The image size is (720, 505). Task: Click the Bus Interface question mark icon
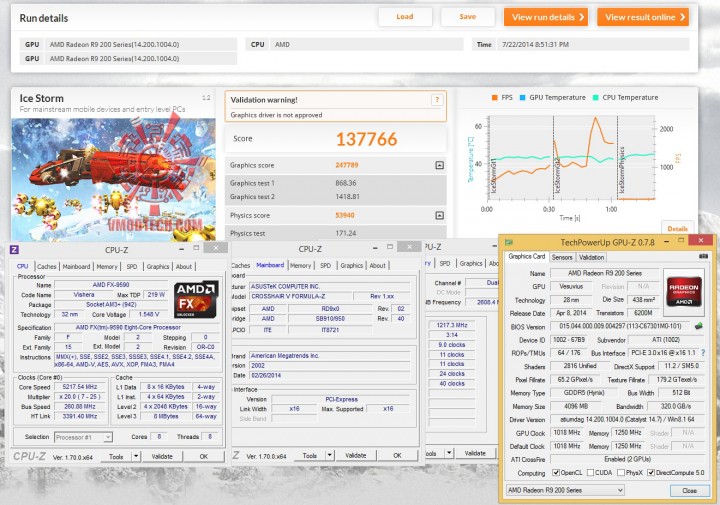coord(703,353)
